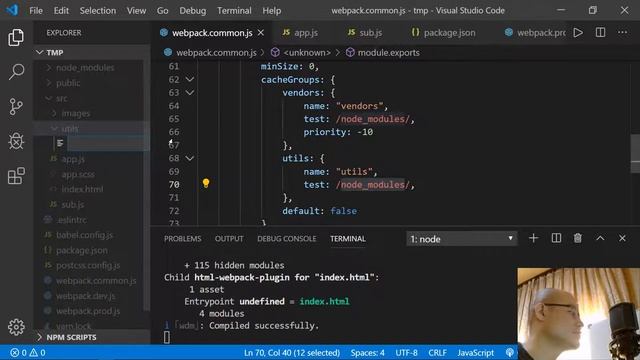640x360 pixels.
Task: Close the terminal panel
Action: (x=622, y=238)
